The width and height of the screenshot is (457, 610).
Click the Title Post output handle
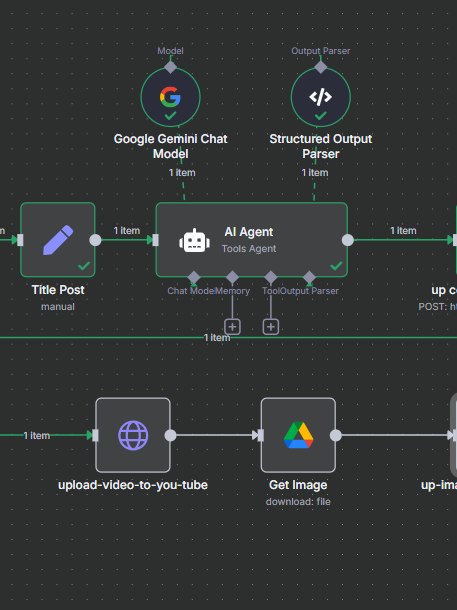[x=95, y=240]
